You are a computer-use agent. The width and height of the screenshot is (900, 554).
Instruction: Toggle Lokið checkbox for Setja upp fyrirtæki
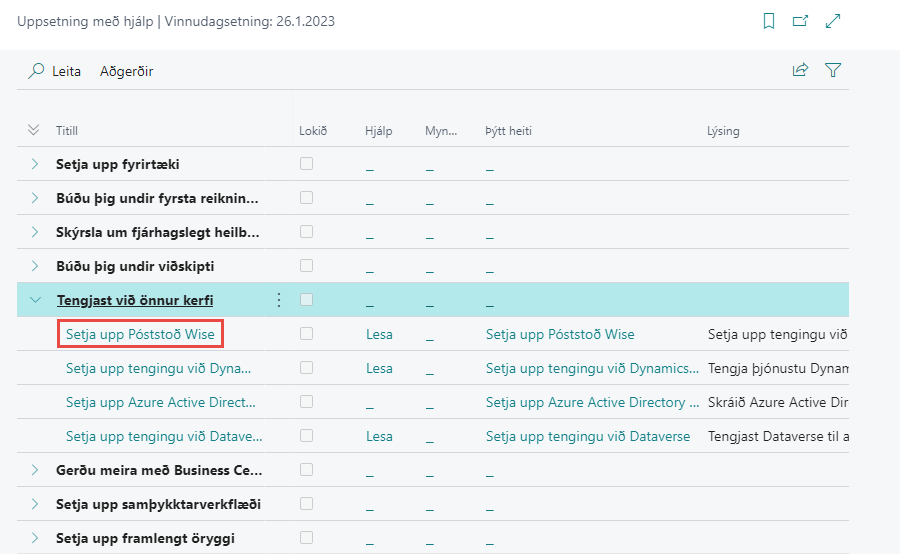point(307,164)
